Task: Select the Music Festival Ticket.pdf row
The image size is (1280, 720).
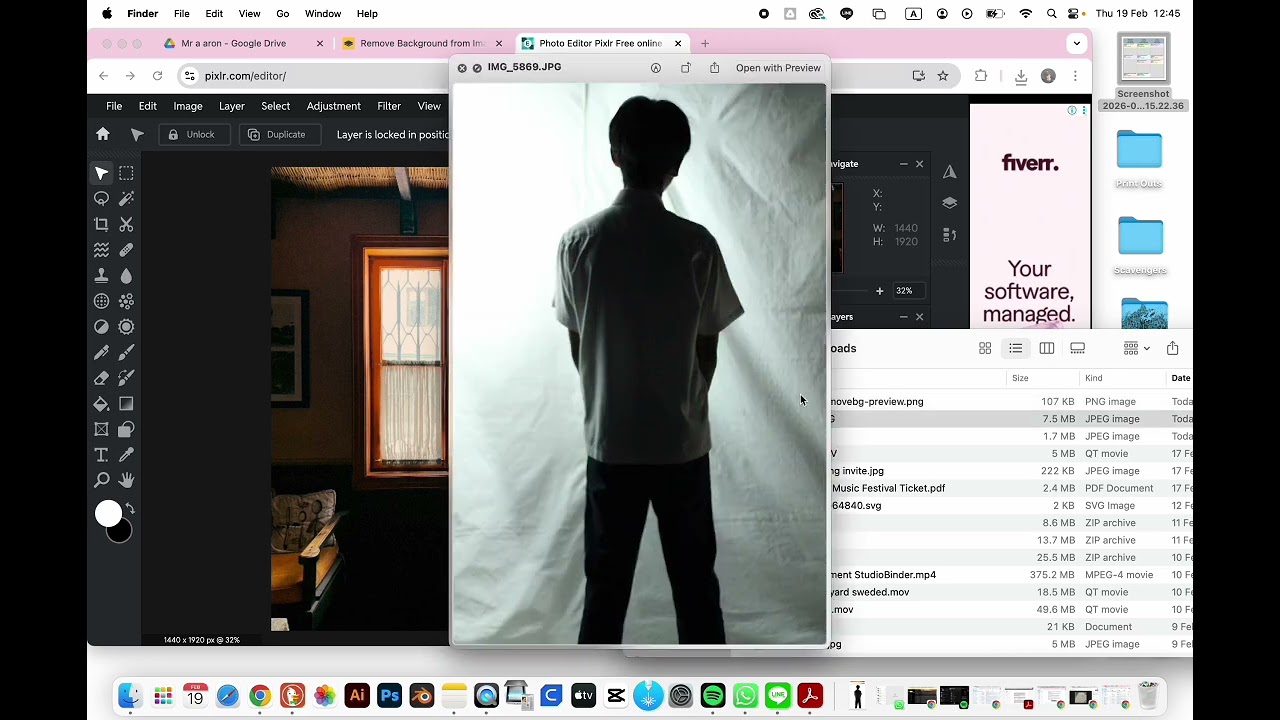Action: click(x=1010, y=488)
